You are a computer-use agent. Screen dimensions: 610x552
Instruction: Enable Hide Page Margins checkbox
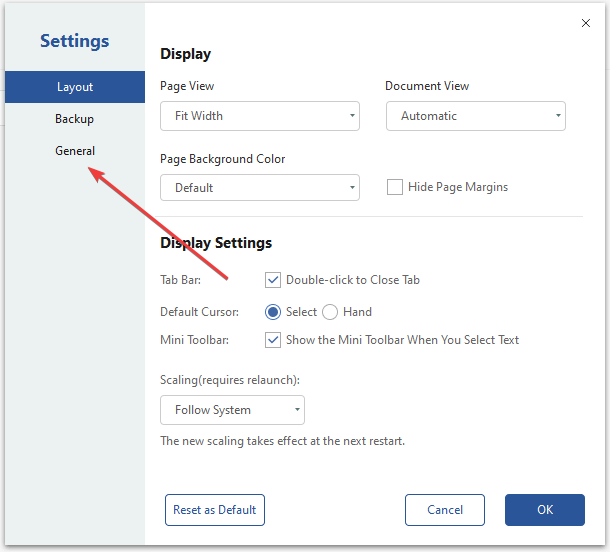coord(395,187)
